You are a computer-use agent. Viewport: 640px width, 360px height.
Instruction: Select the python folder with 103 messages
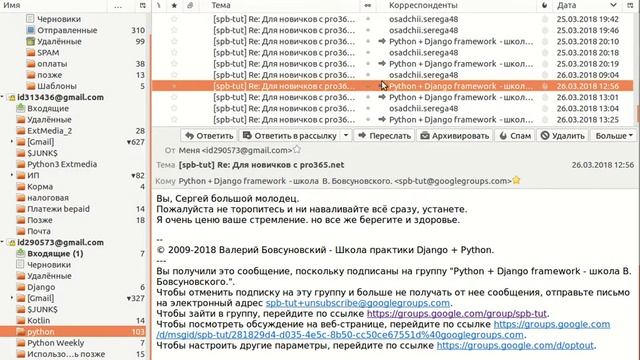[x=73, y=331]
